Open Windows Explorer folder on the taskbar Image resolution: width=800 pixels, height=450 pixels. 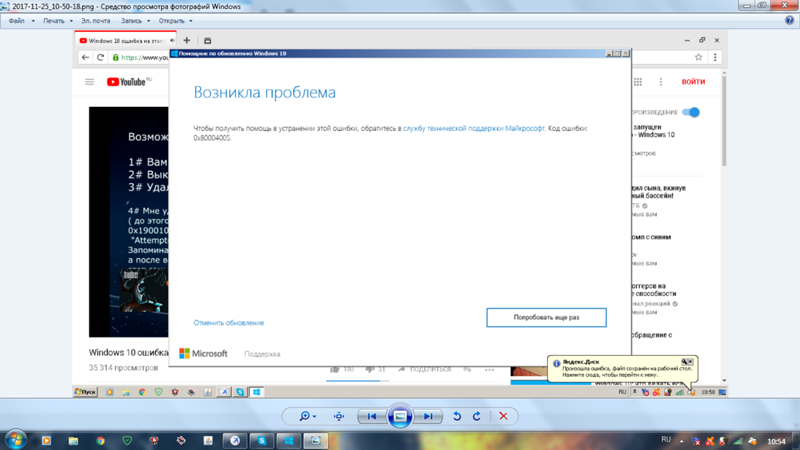[x=73, y=440]
